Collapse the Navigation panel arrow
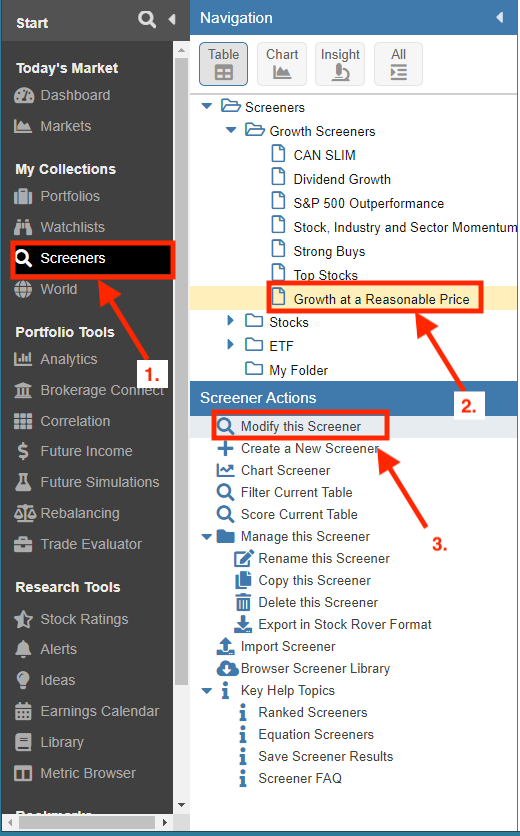Image resolution: width=520 pixels, height=836 pixels. click(x=500, y=18)
